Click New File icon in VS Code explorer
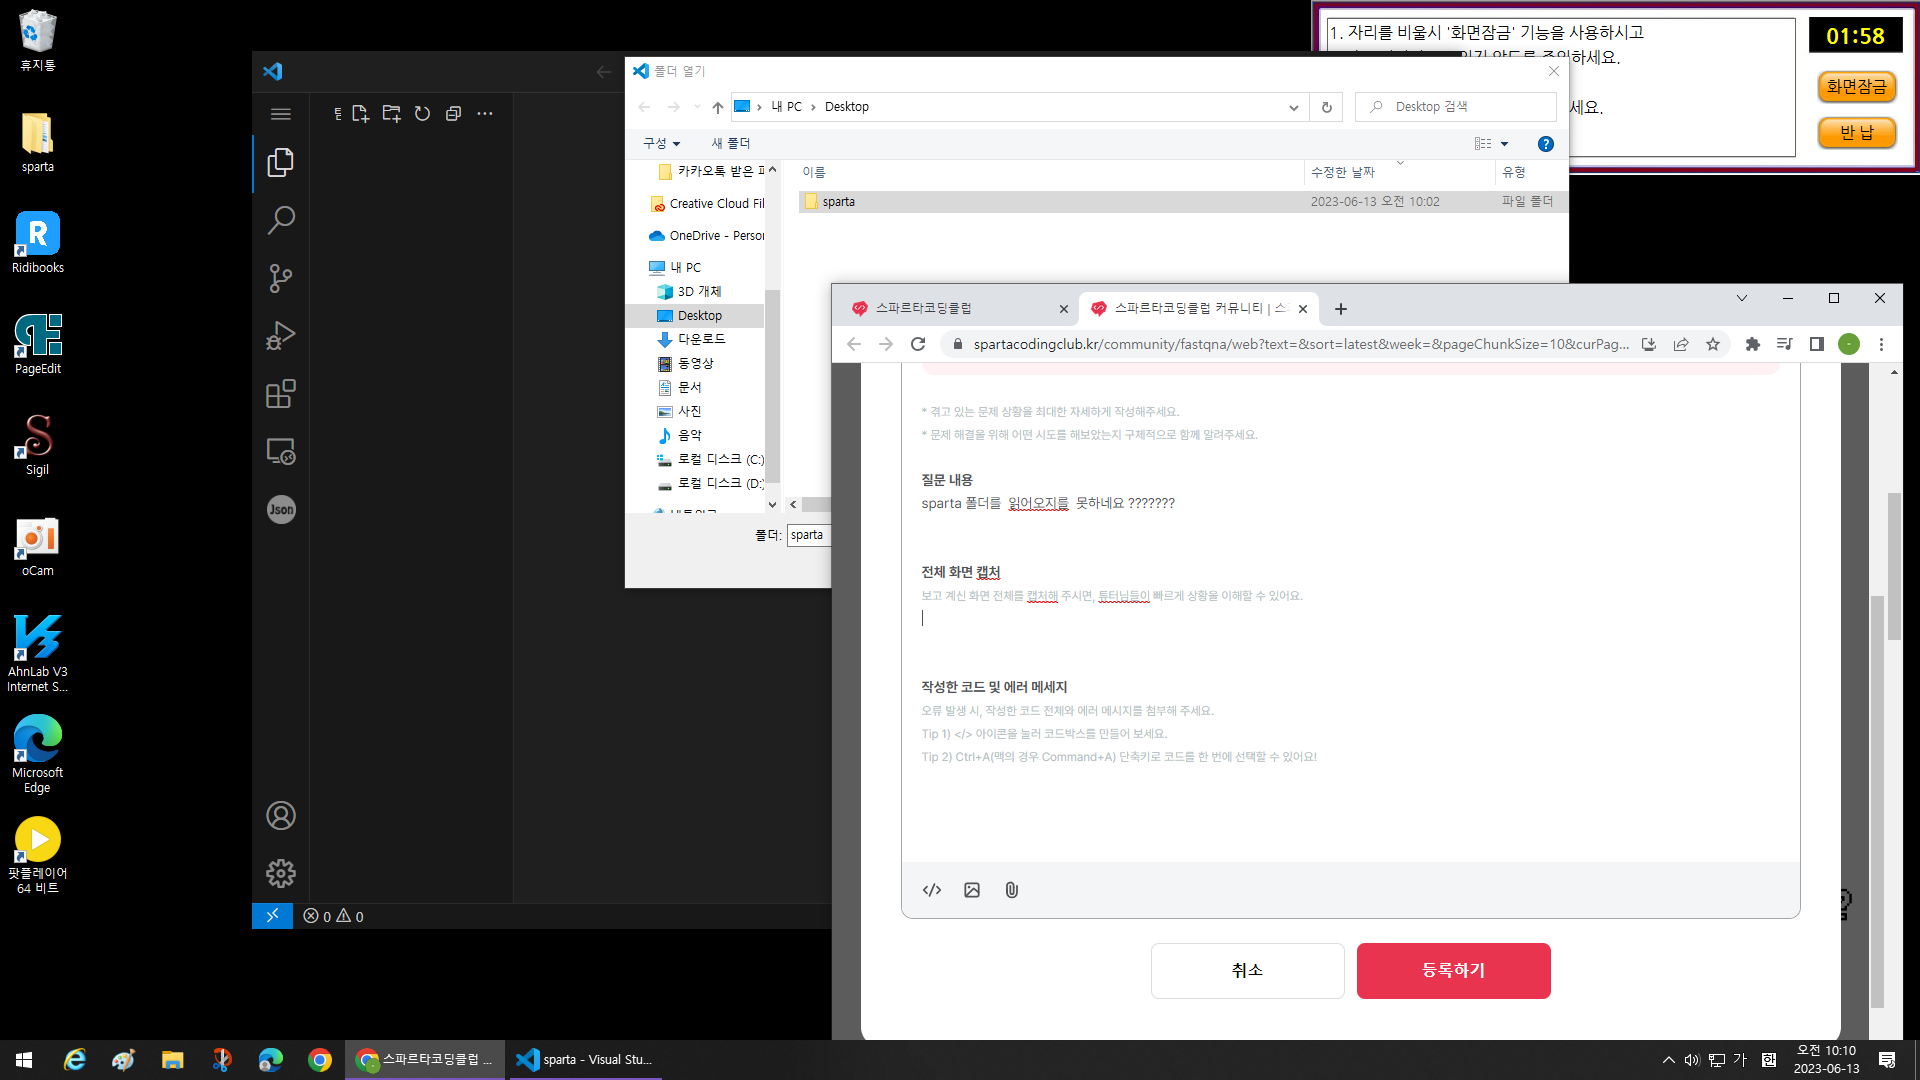The height and width of the screenshot is (1080, 1920). tap(360, 114)
